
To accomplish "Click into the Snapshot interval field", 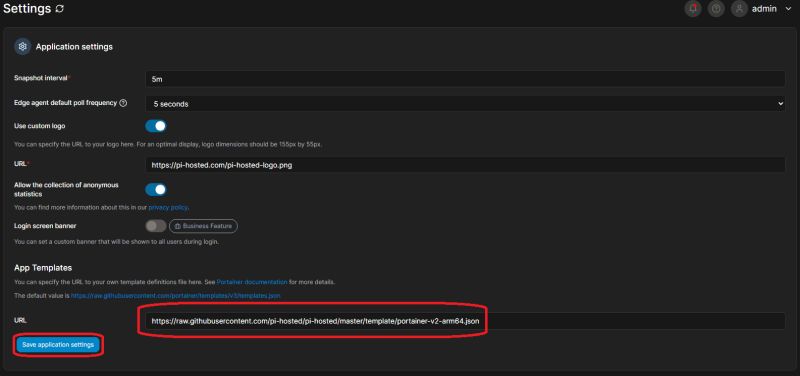I will [x=465, y=79].
